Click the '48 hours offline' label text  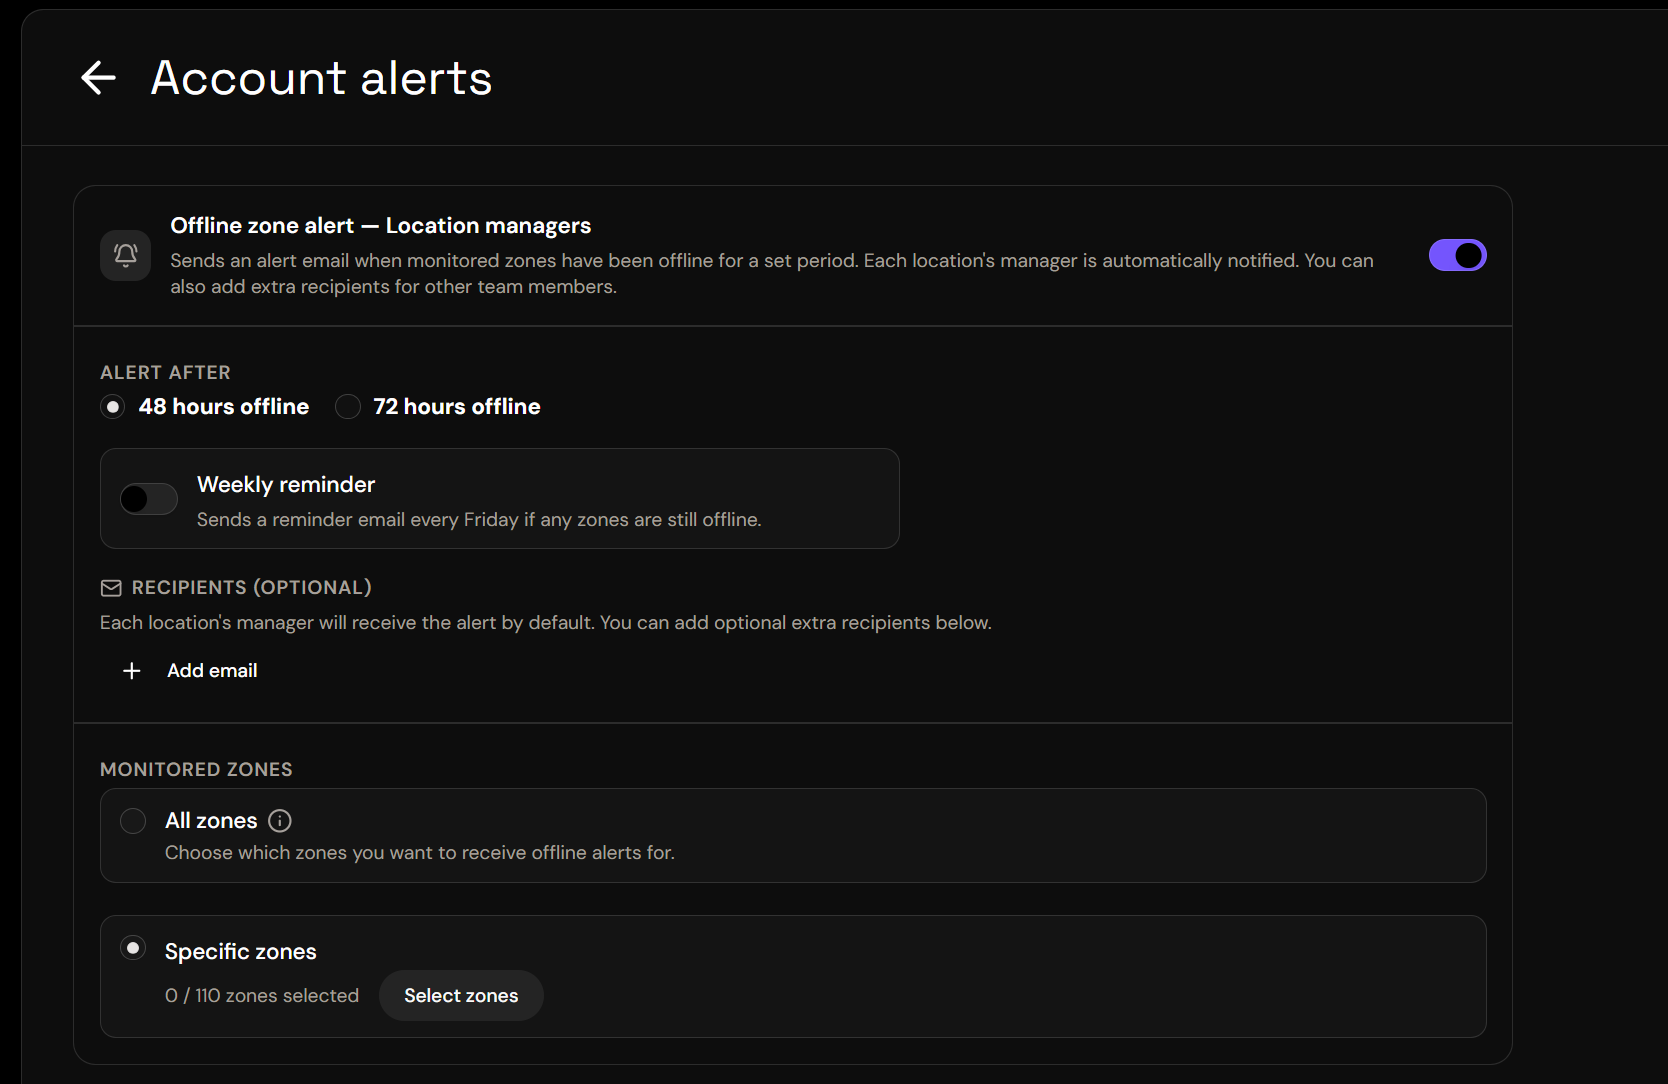[x=224, y=407]
